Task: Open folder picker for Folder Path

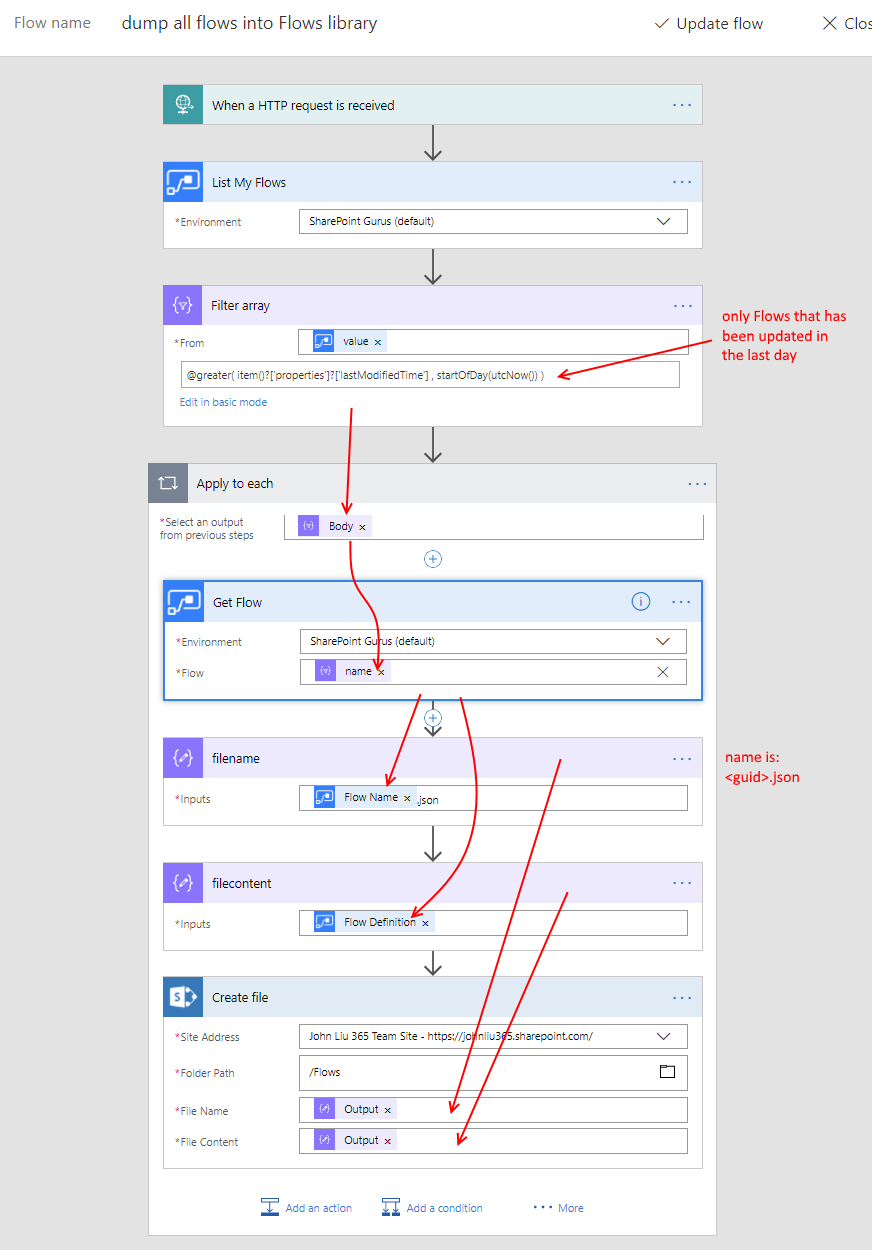Action: 667,1072
